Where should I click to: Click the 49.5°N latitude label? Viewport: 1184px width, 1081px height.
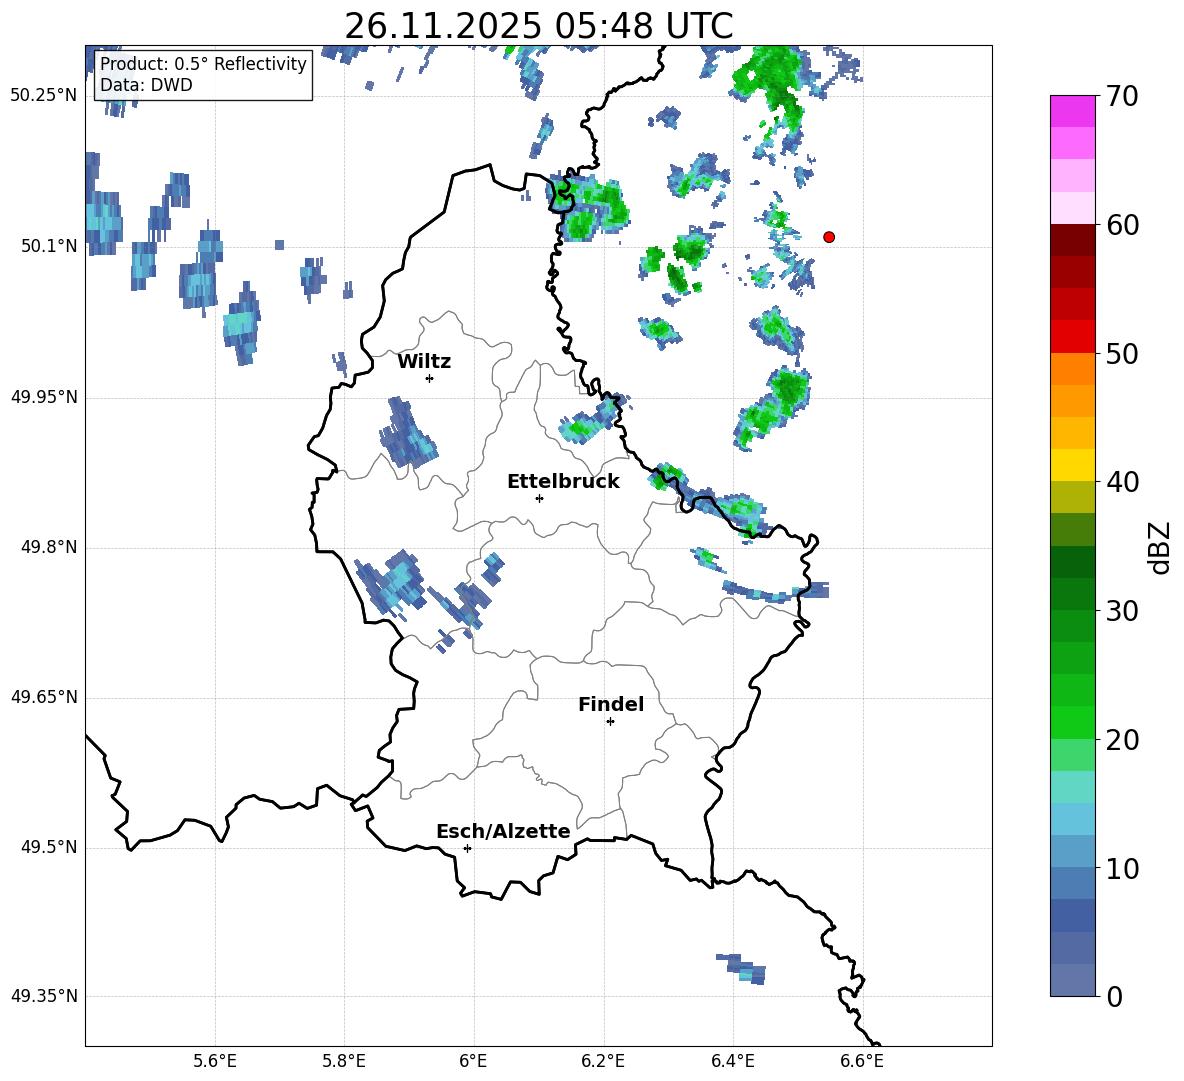click(x=48, y=847)
